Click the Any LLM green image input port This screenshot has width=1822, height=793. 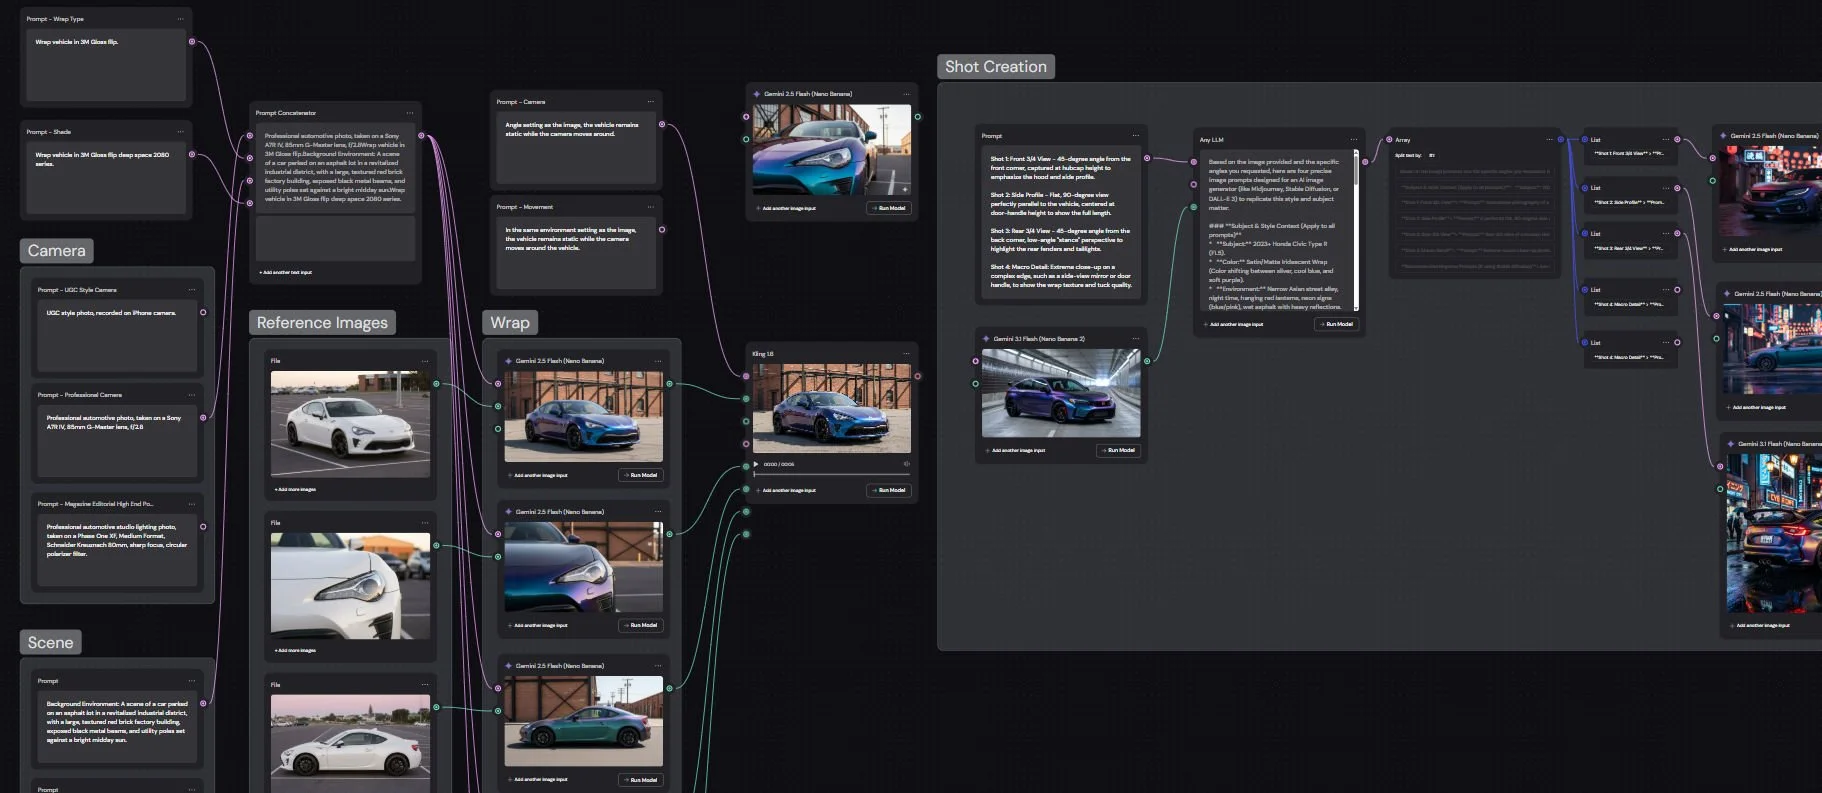(1194, 208)
